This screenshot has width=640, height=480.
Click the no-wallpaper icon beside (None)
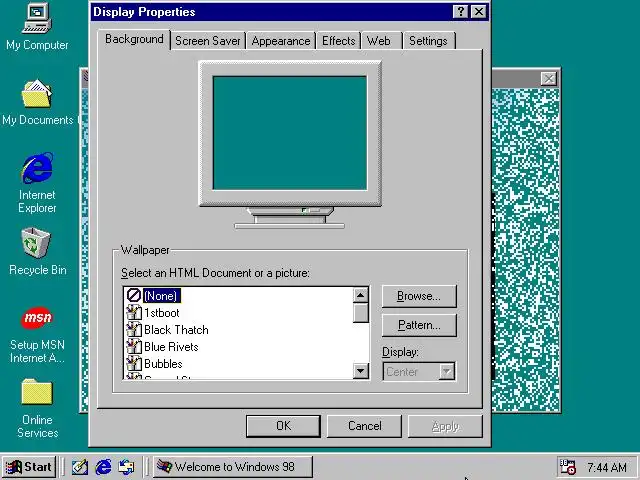pyautogui.click(x=133, y=296)
